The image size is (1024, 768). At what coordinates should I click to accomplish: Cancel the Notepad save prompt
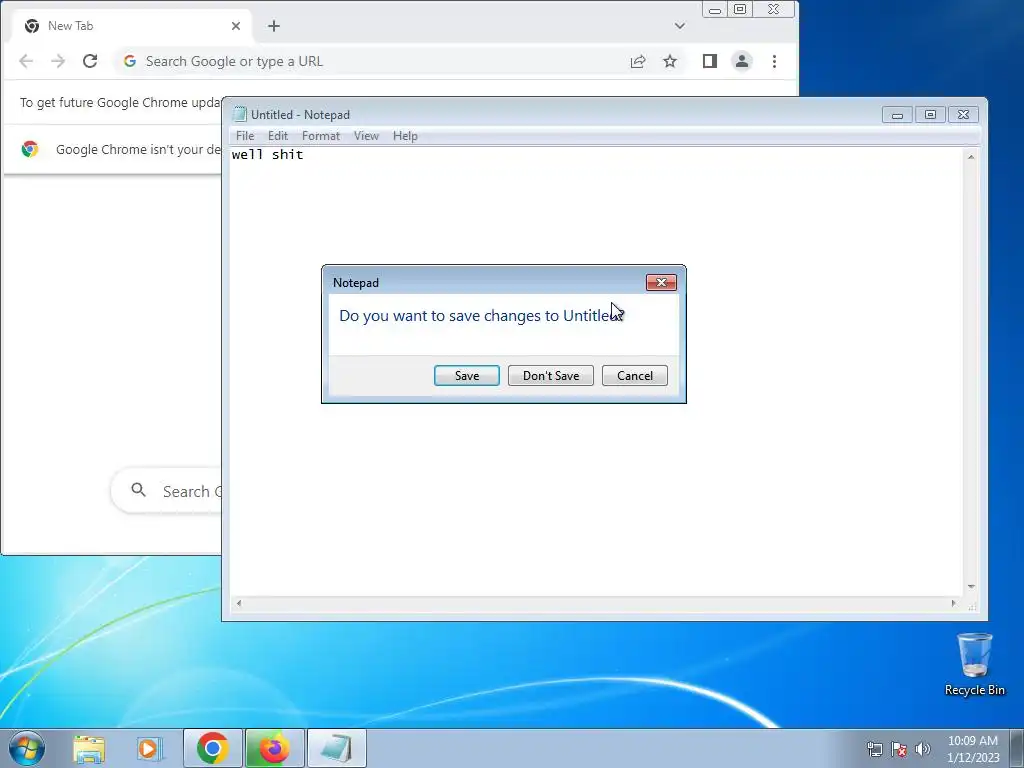(634, 376)
